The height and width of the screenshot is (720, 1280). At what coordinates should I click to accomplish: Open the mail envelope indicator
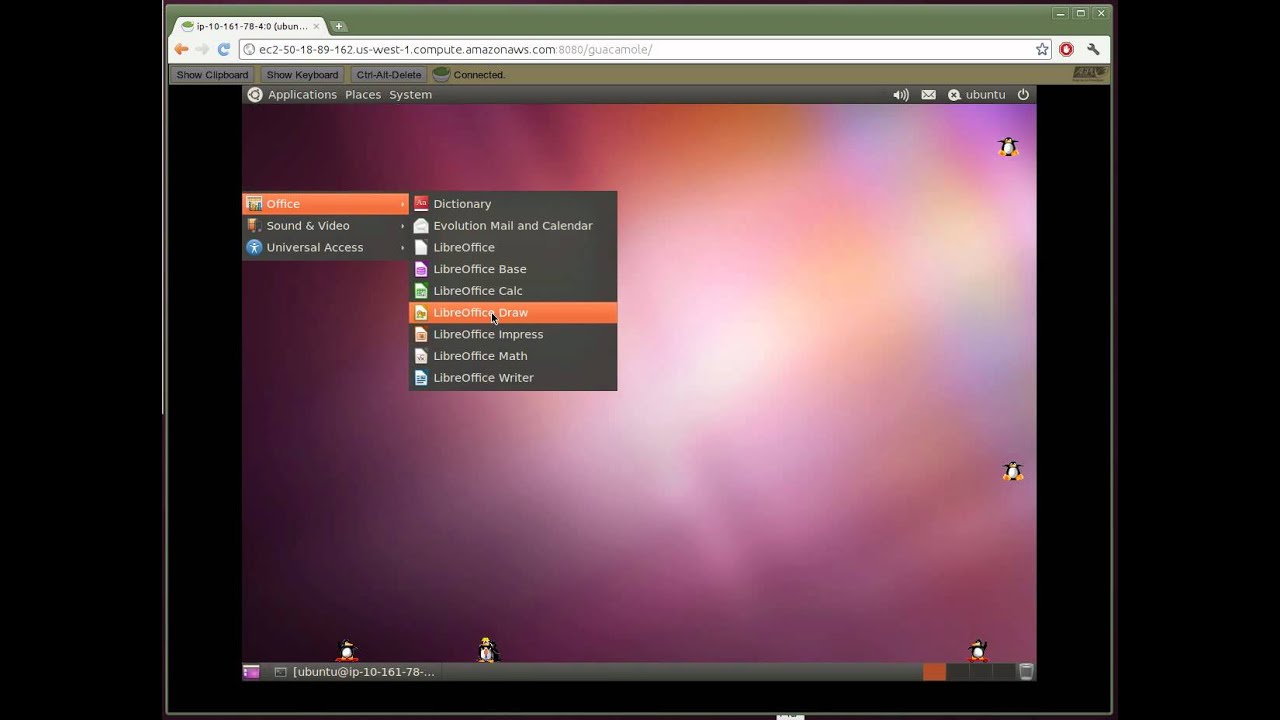[929, 94]
